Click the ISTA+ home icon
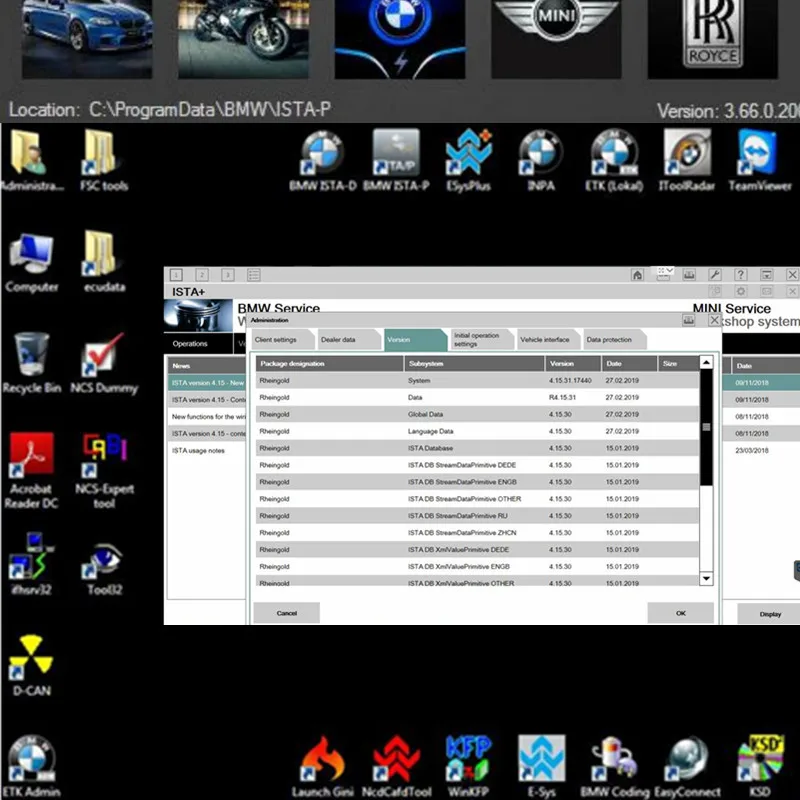The width and height of the screenshot is (800, 800). point(637,276)
